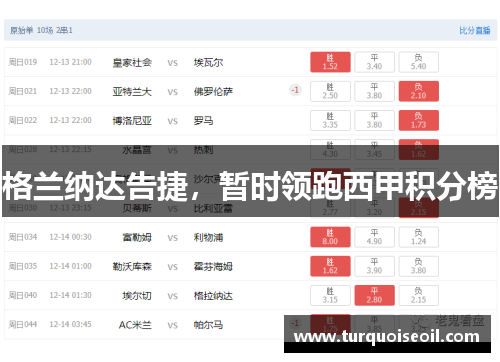This screenshot has width=500, height=362.
Task: Click the kickoff time 12-14 00:30
Action: 70,237
